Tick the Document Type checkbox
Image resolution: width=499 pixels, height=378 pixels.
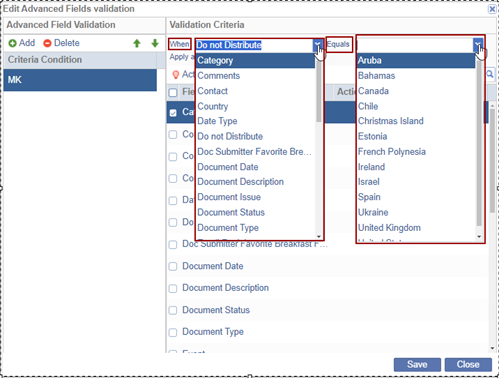click(x=173, y=332)
